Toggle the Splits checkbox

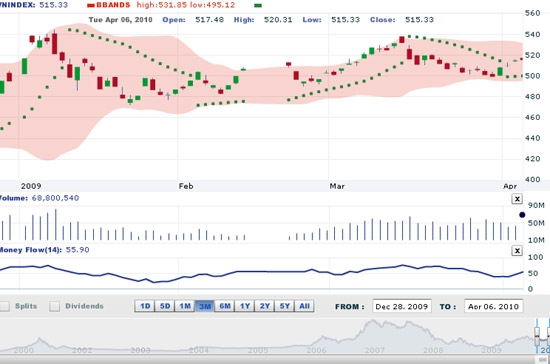click(5, 306)
